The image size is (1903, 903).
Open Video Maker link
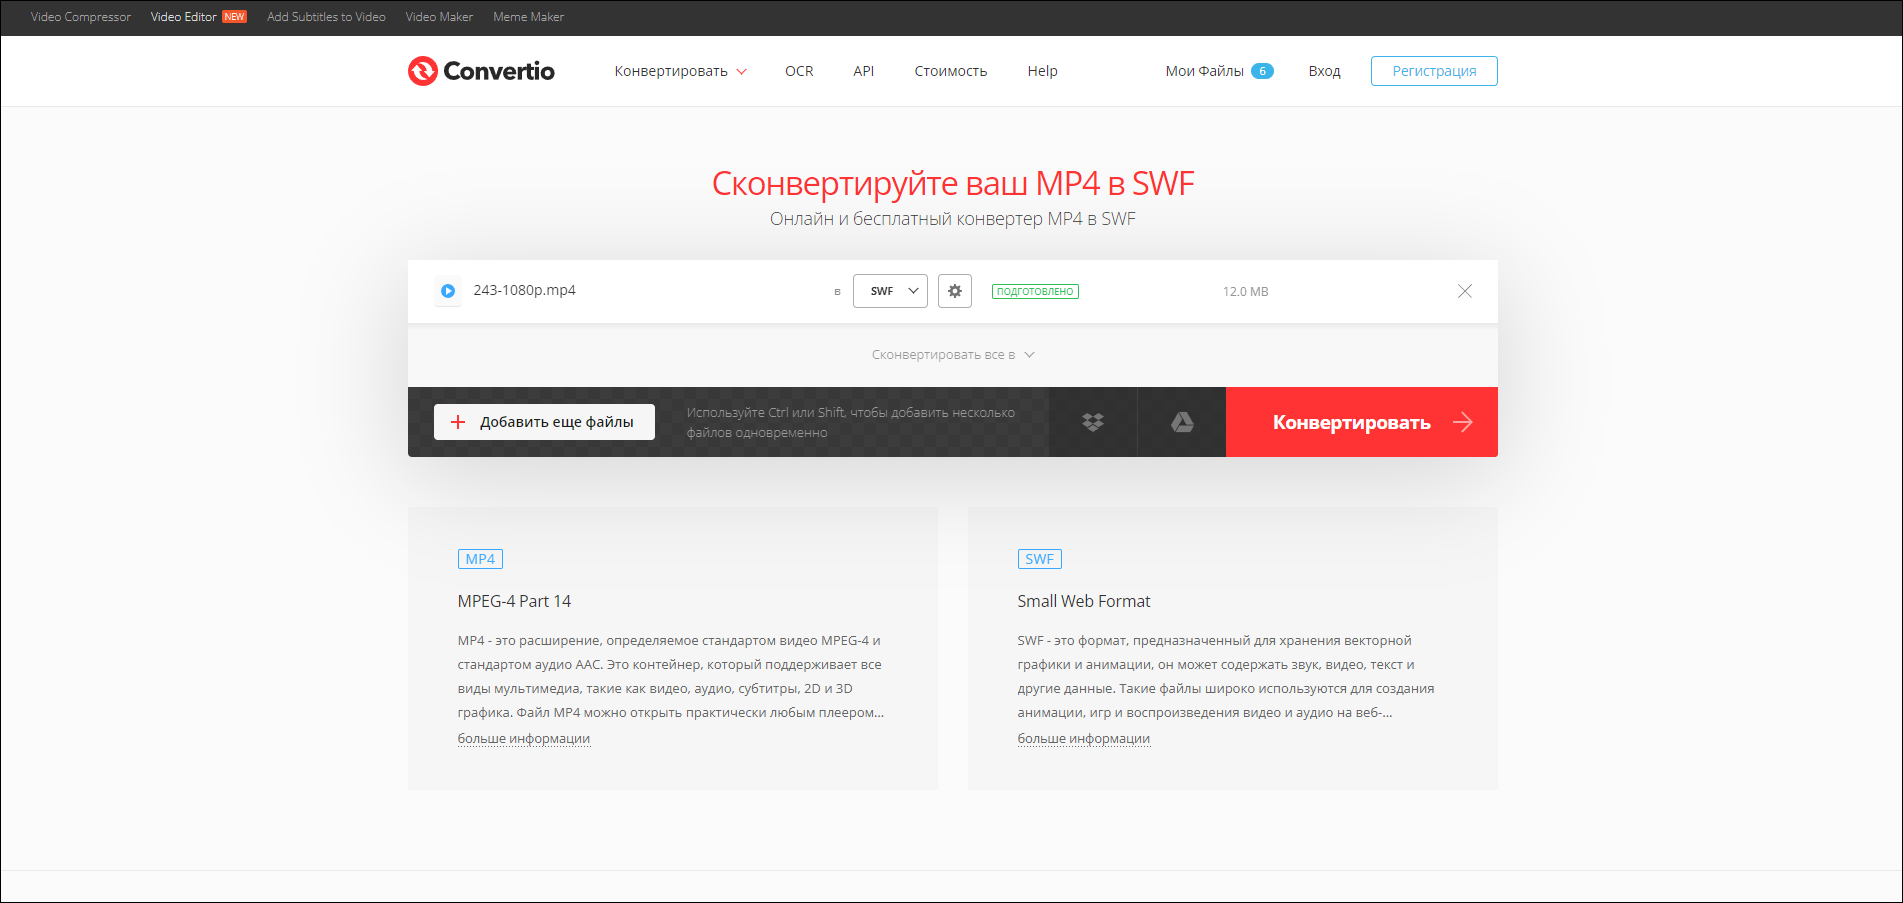click(439, 17)
